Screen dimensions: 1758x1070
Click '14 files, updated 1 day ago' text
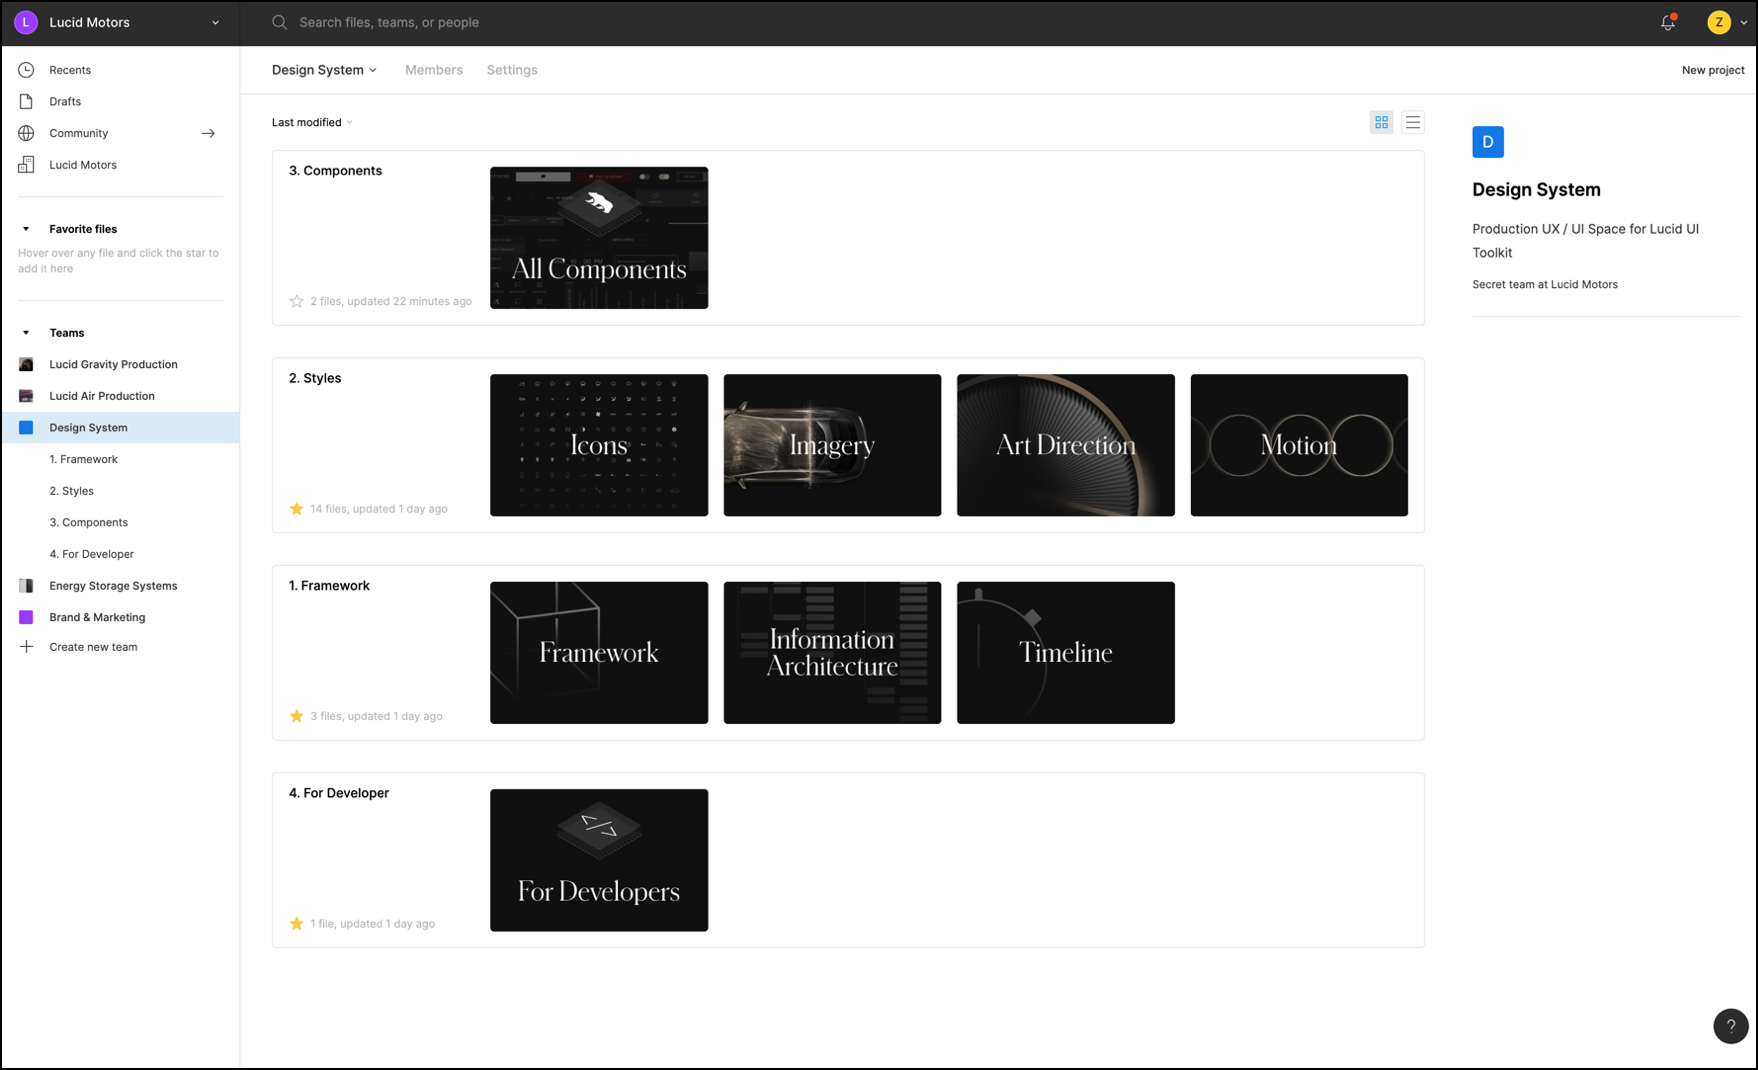coord(379,509)
